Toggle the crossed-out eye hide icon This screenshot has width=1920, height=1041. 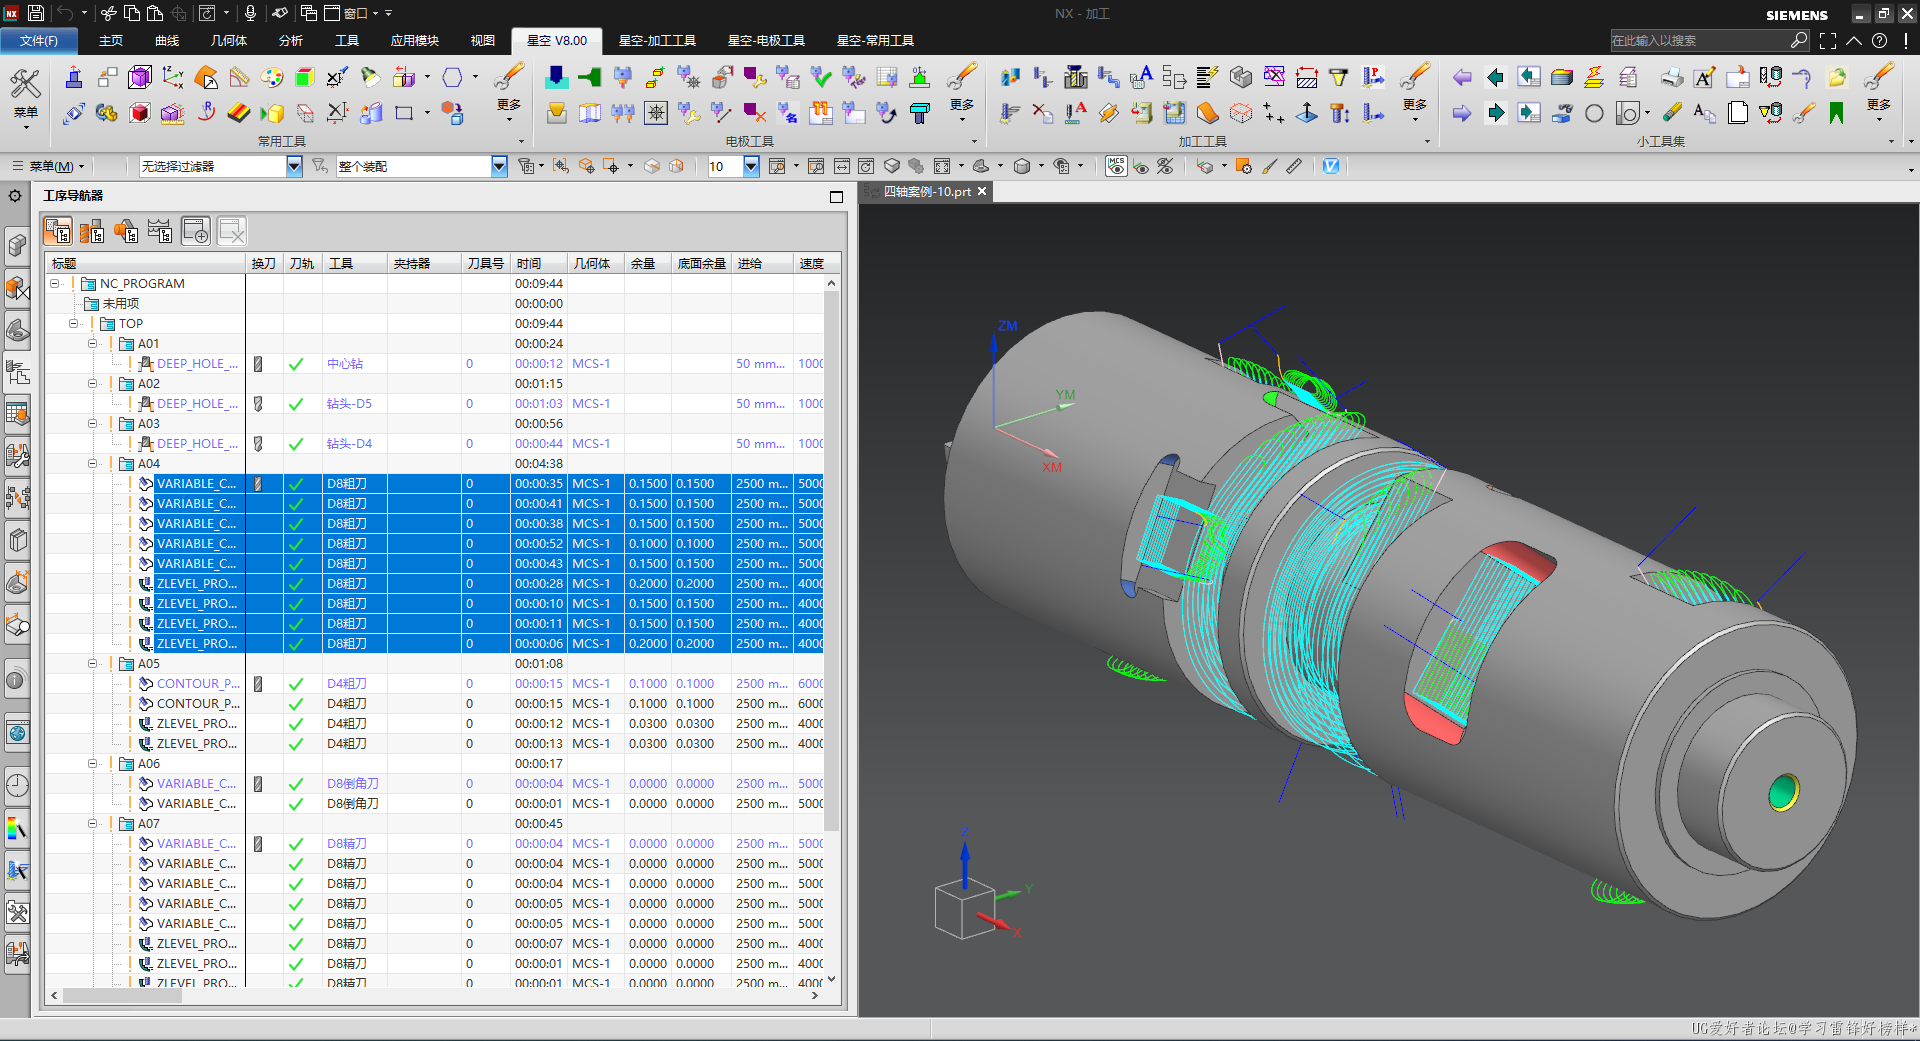tap(1165, 166)
